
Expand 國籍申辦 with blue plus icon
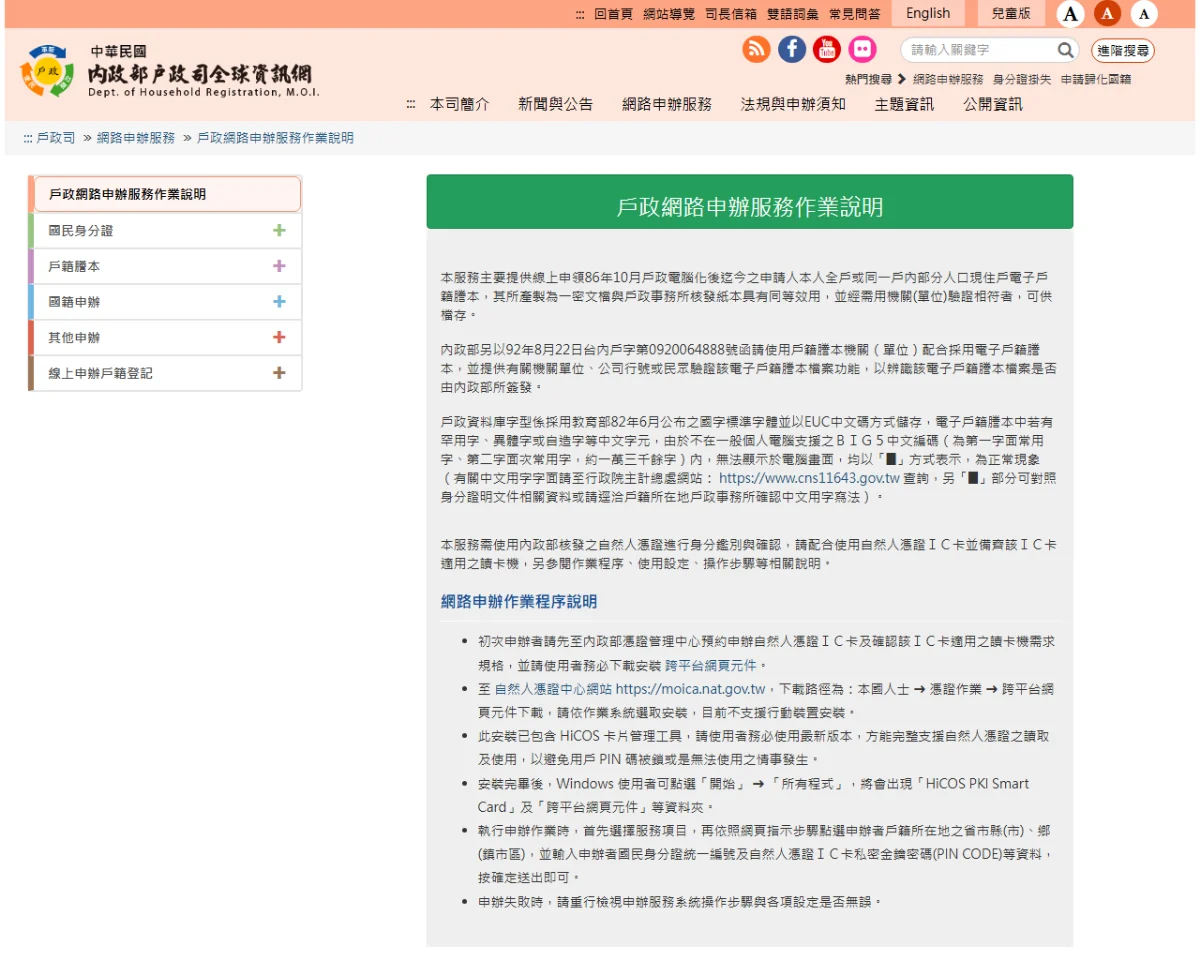click(279, 301)
